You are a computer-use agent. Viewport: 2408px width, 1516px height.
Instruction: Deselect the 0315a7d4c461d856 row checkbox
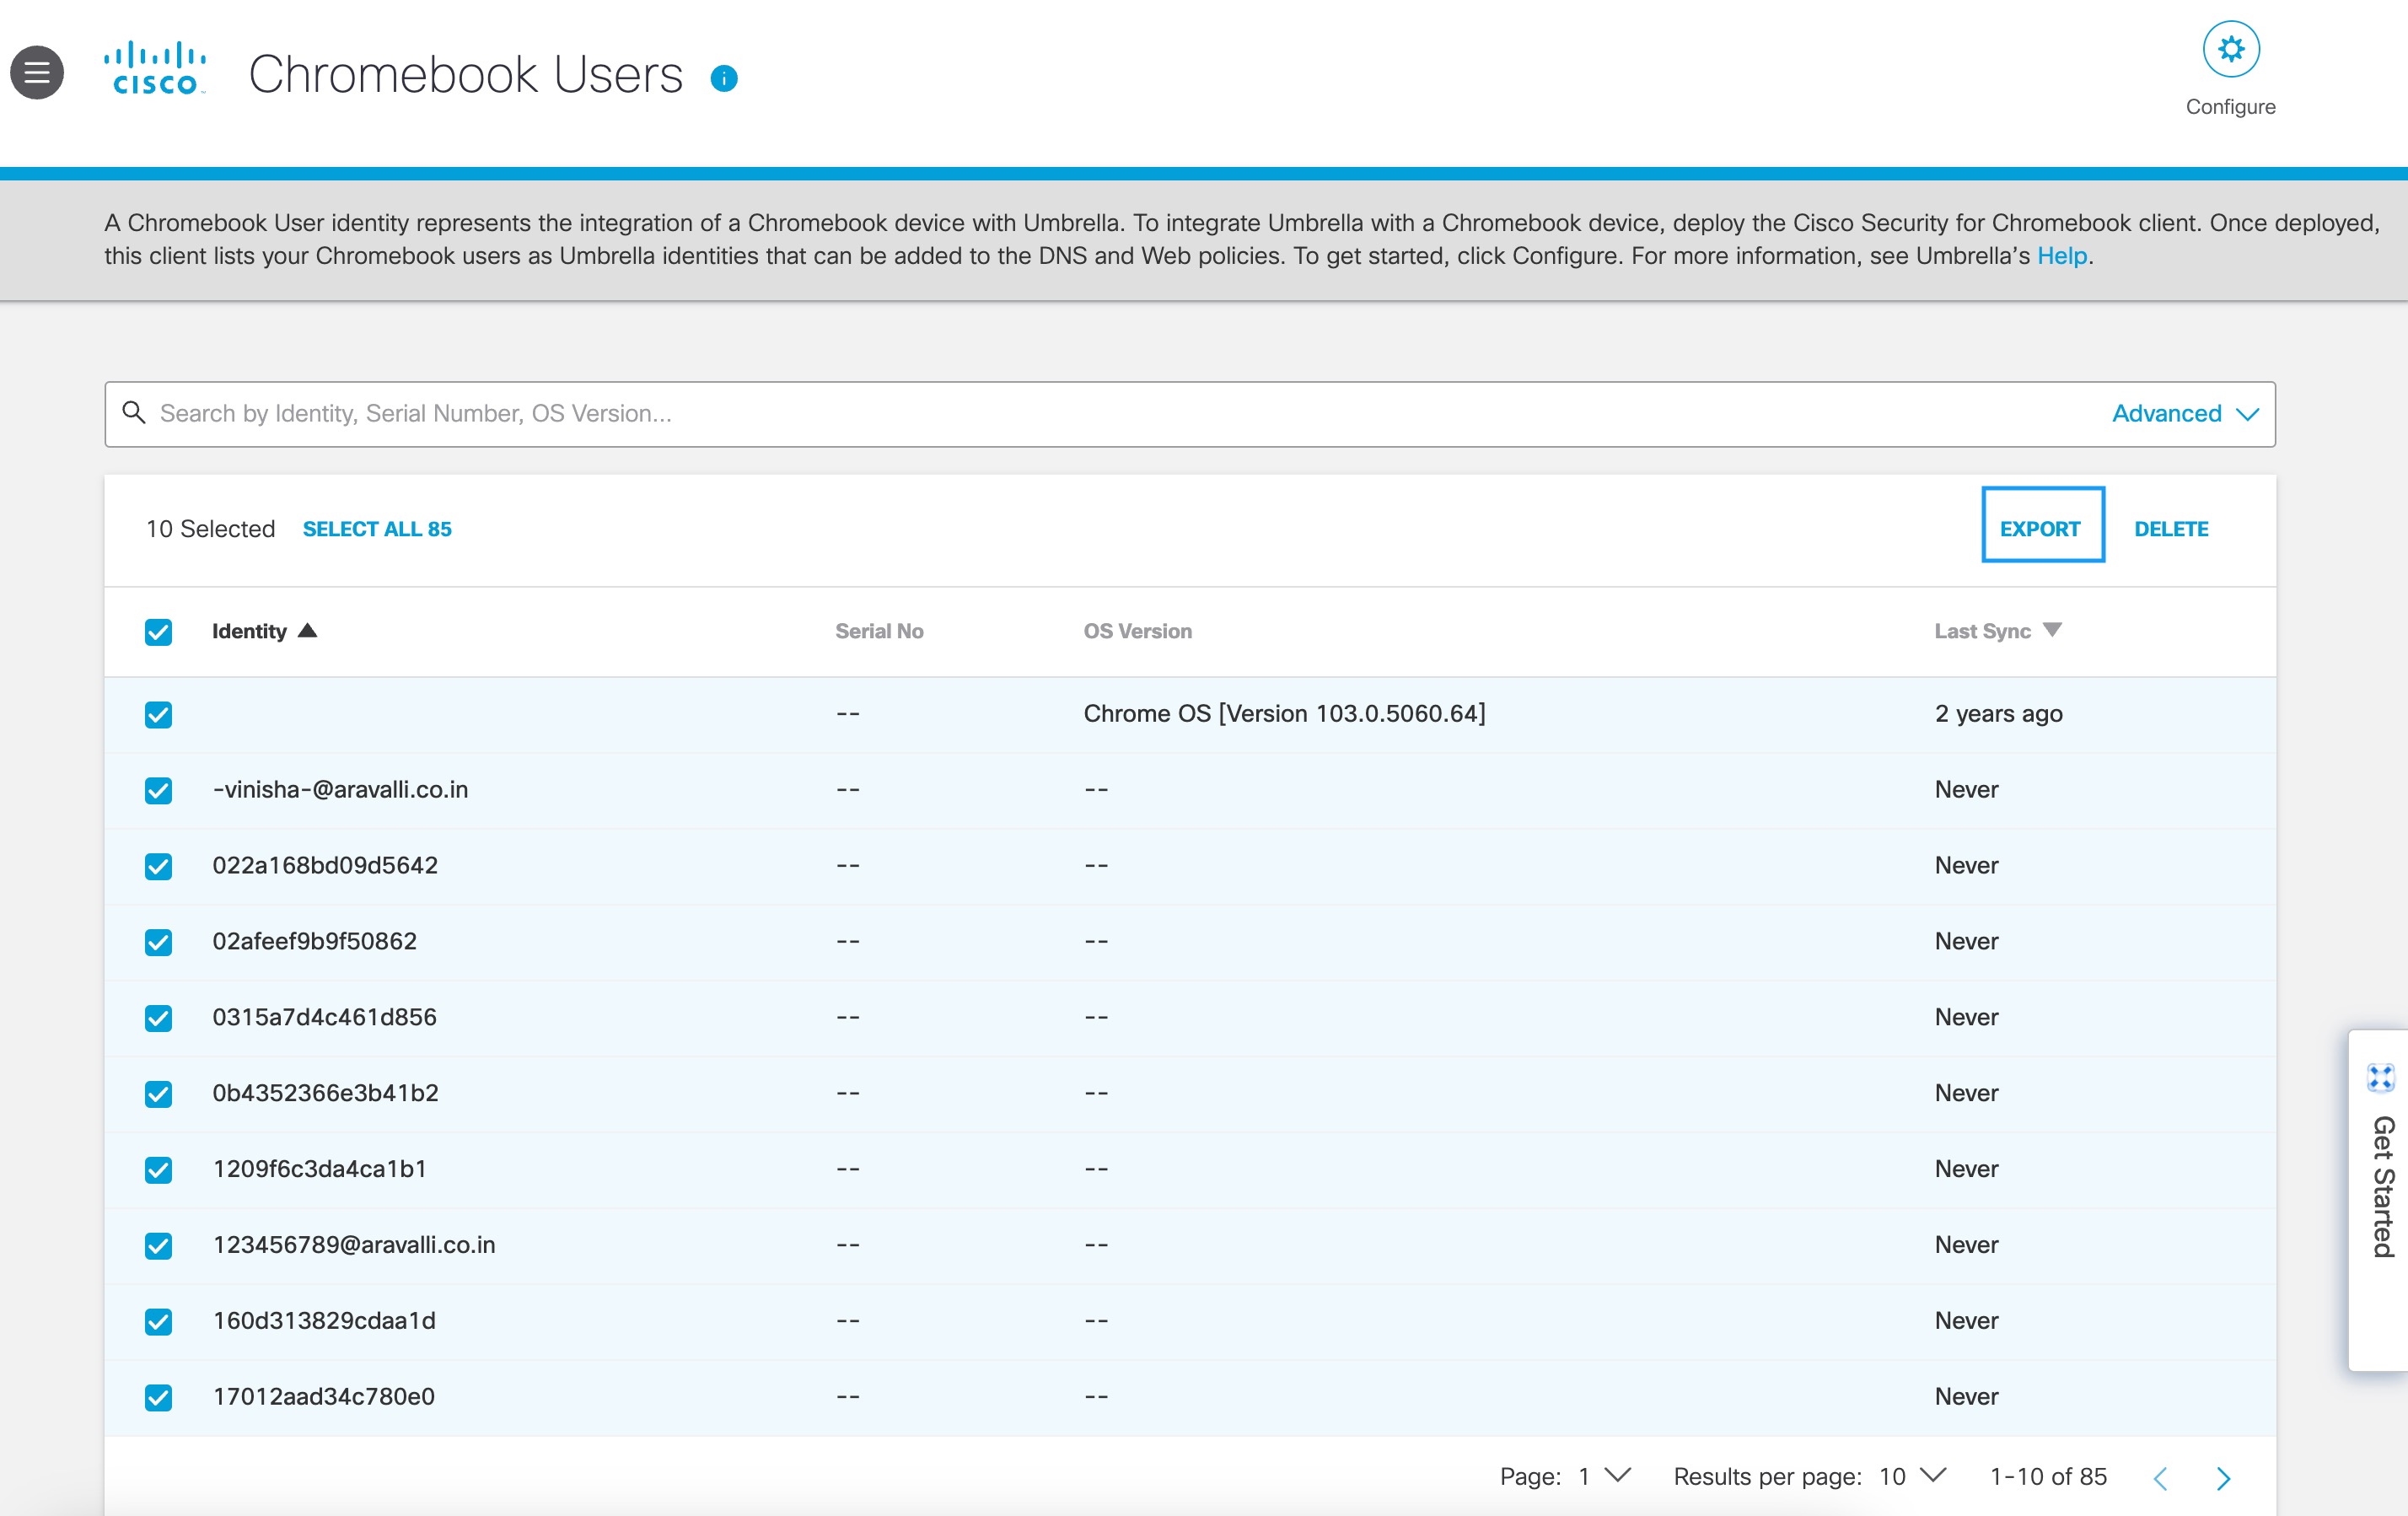click(x=158, y=1019)
